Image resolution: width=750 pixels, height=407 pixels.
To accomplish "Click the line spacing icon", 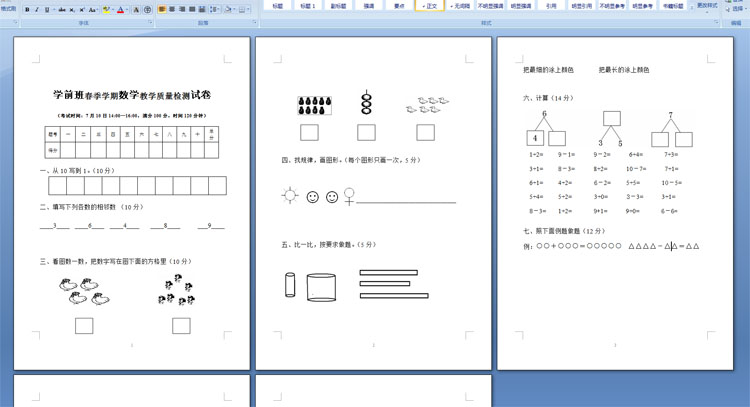I will [213, 10].
